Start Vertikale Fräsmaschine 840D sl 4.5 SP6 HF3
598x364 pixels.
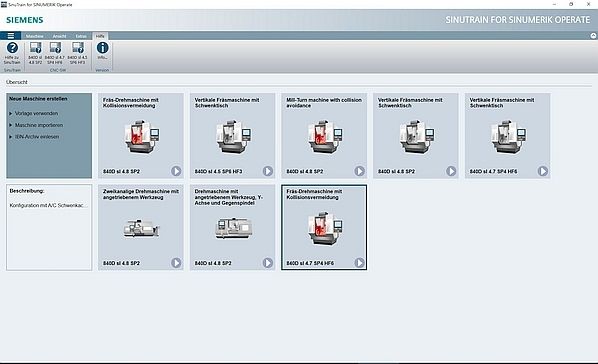[268, 171]
